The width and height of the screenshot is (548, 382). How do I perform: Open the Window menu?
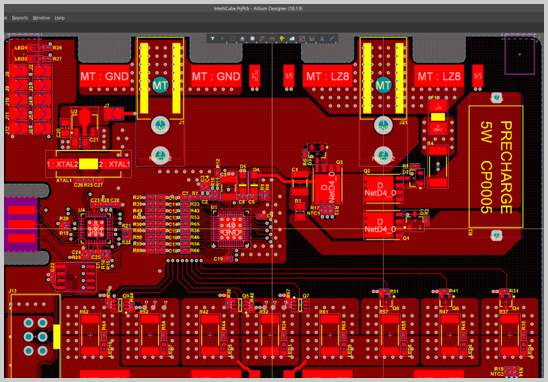click(x=41, y=18)
